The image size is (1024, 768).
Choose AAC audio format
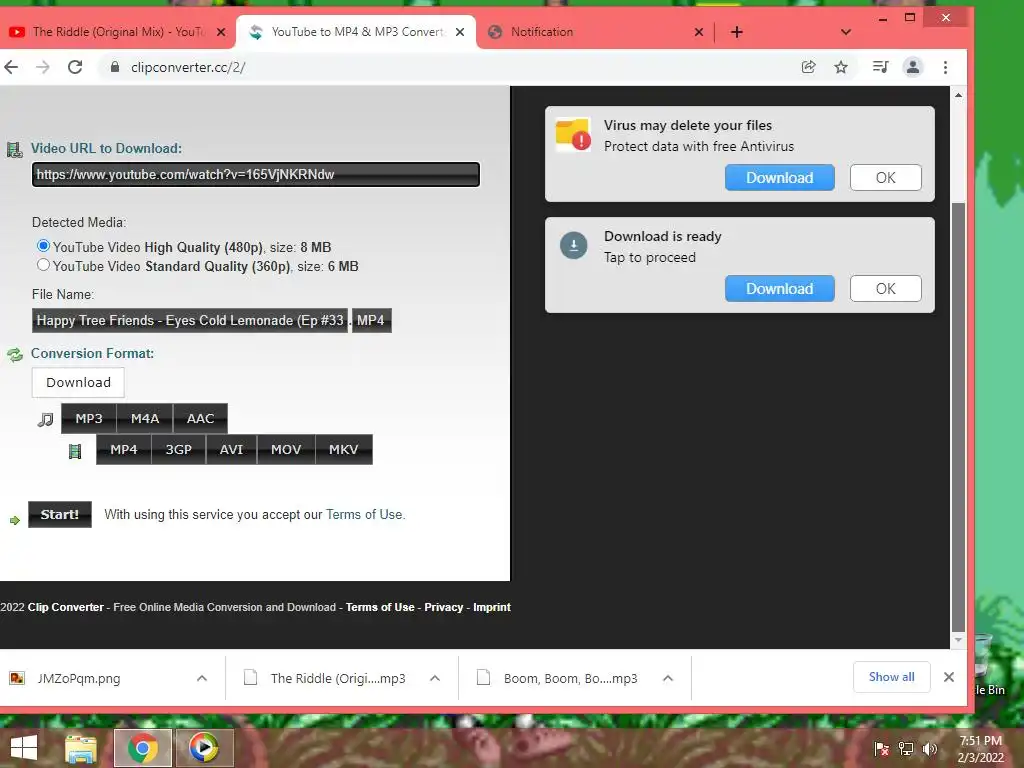pos(200,419)
